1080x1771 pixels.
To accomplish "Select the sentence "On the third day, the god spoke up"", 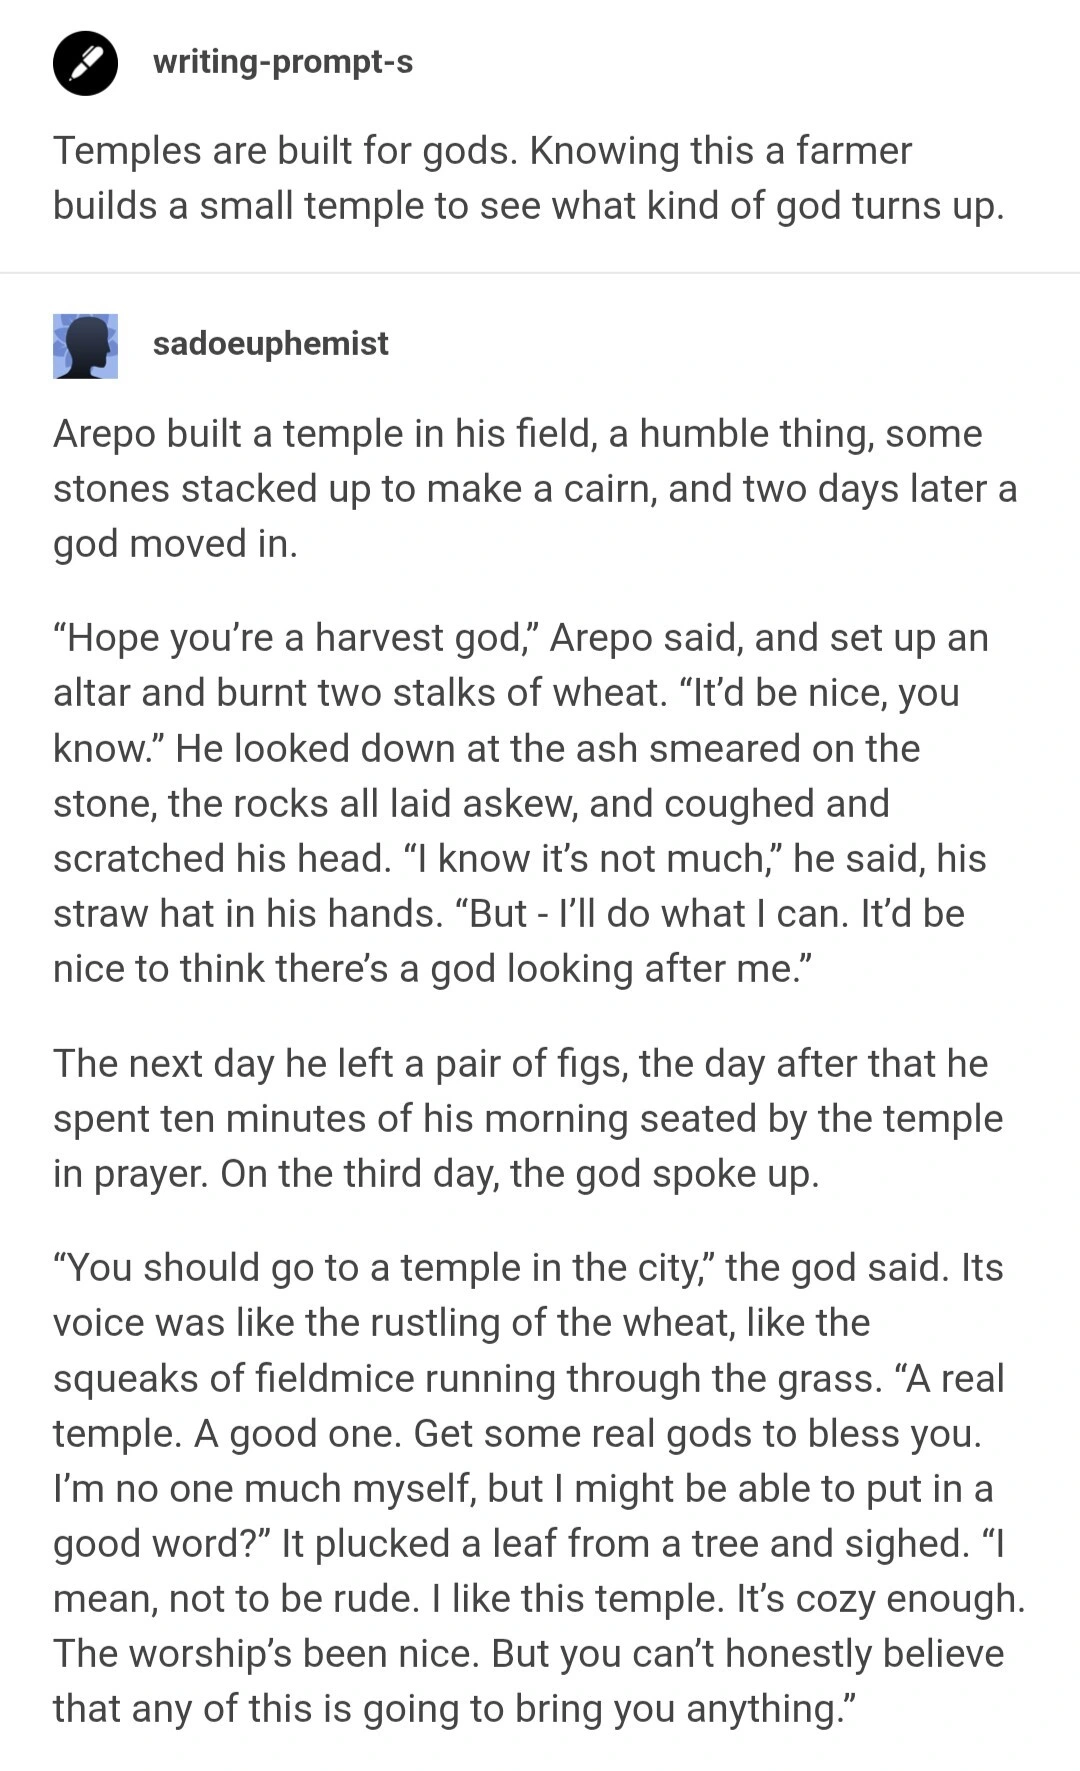I will click(520, 1174).
